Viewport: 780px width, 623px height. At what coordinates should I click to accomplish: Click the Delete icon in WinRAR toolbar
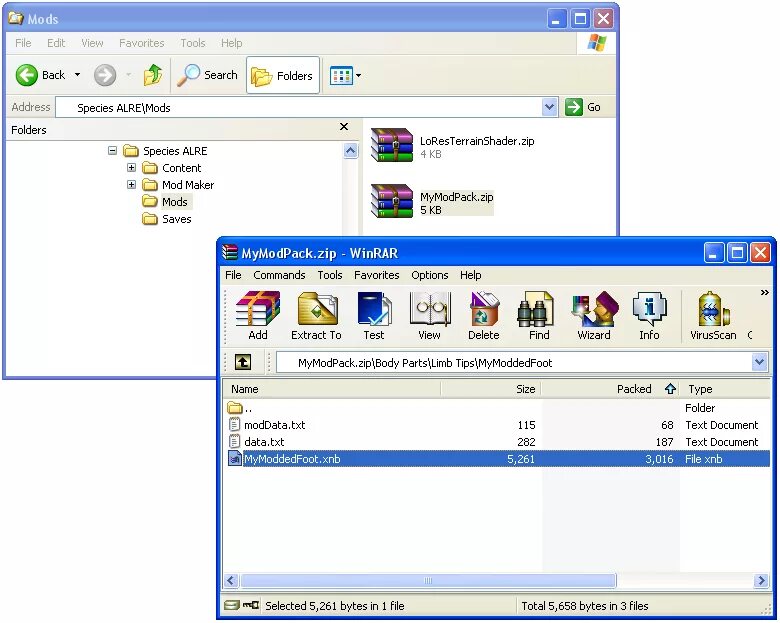(x=484, y=315)
